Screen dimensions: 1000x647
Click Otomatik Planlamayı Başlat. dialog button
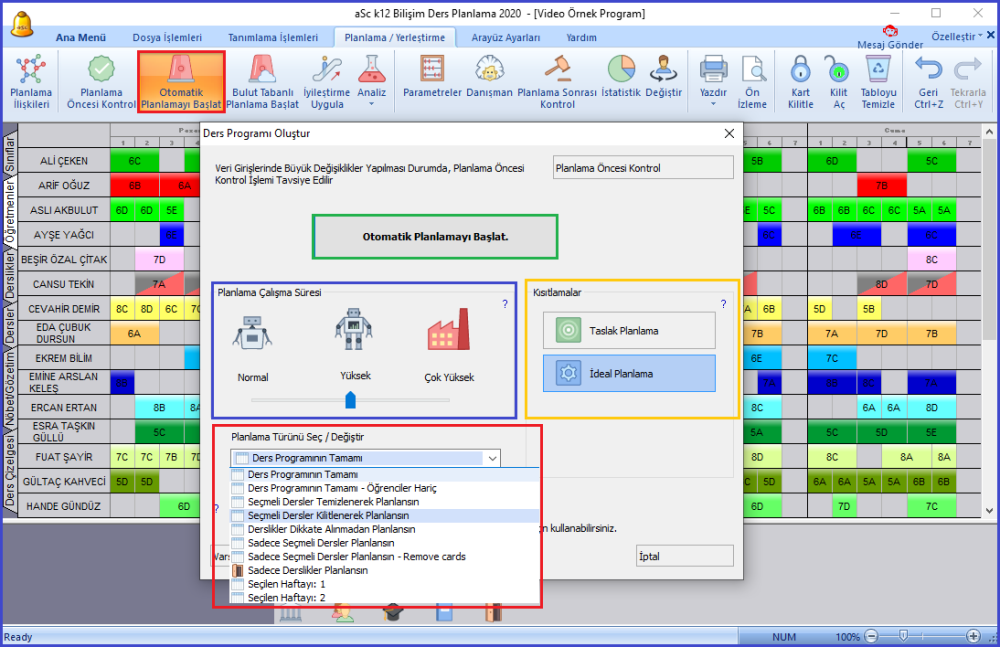435,237
